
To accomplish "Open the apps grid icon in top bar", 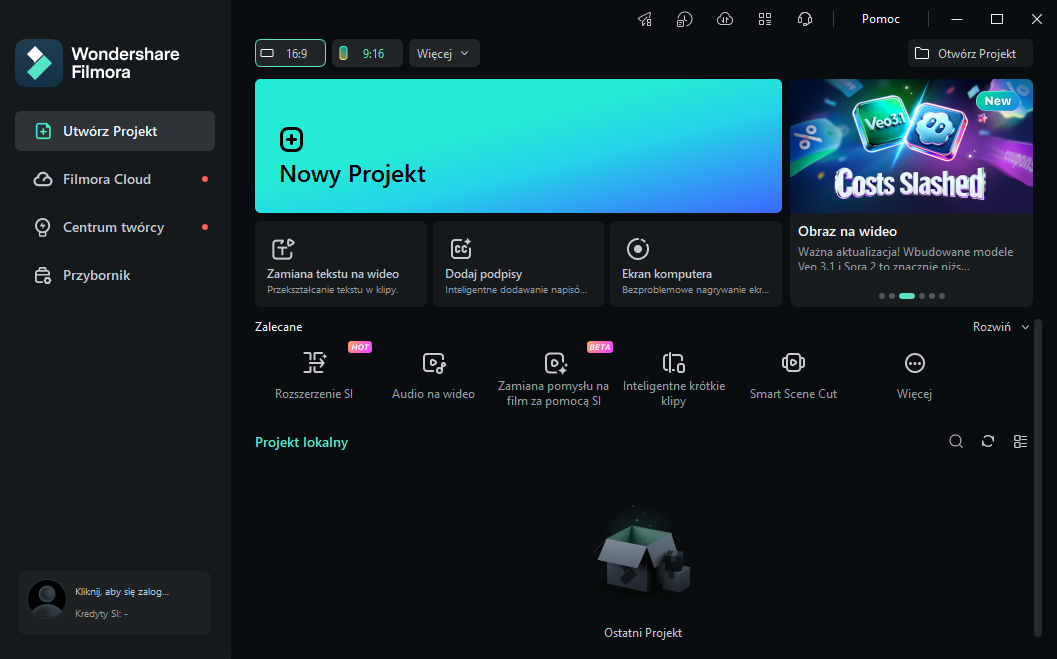I will click(x=764, y=19).
